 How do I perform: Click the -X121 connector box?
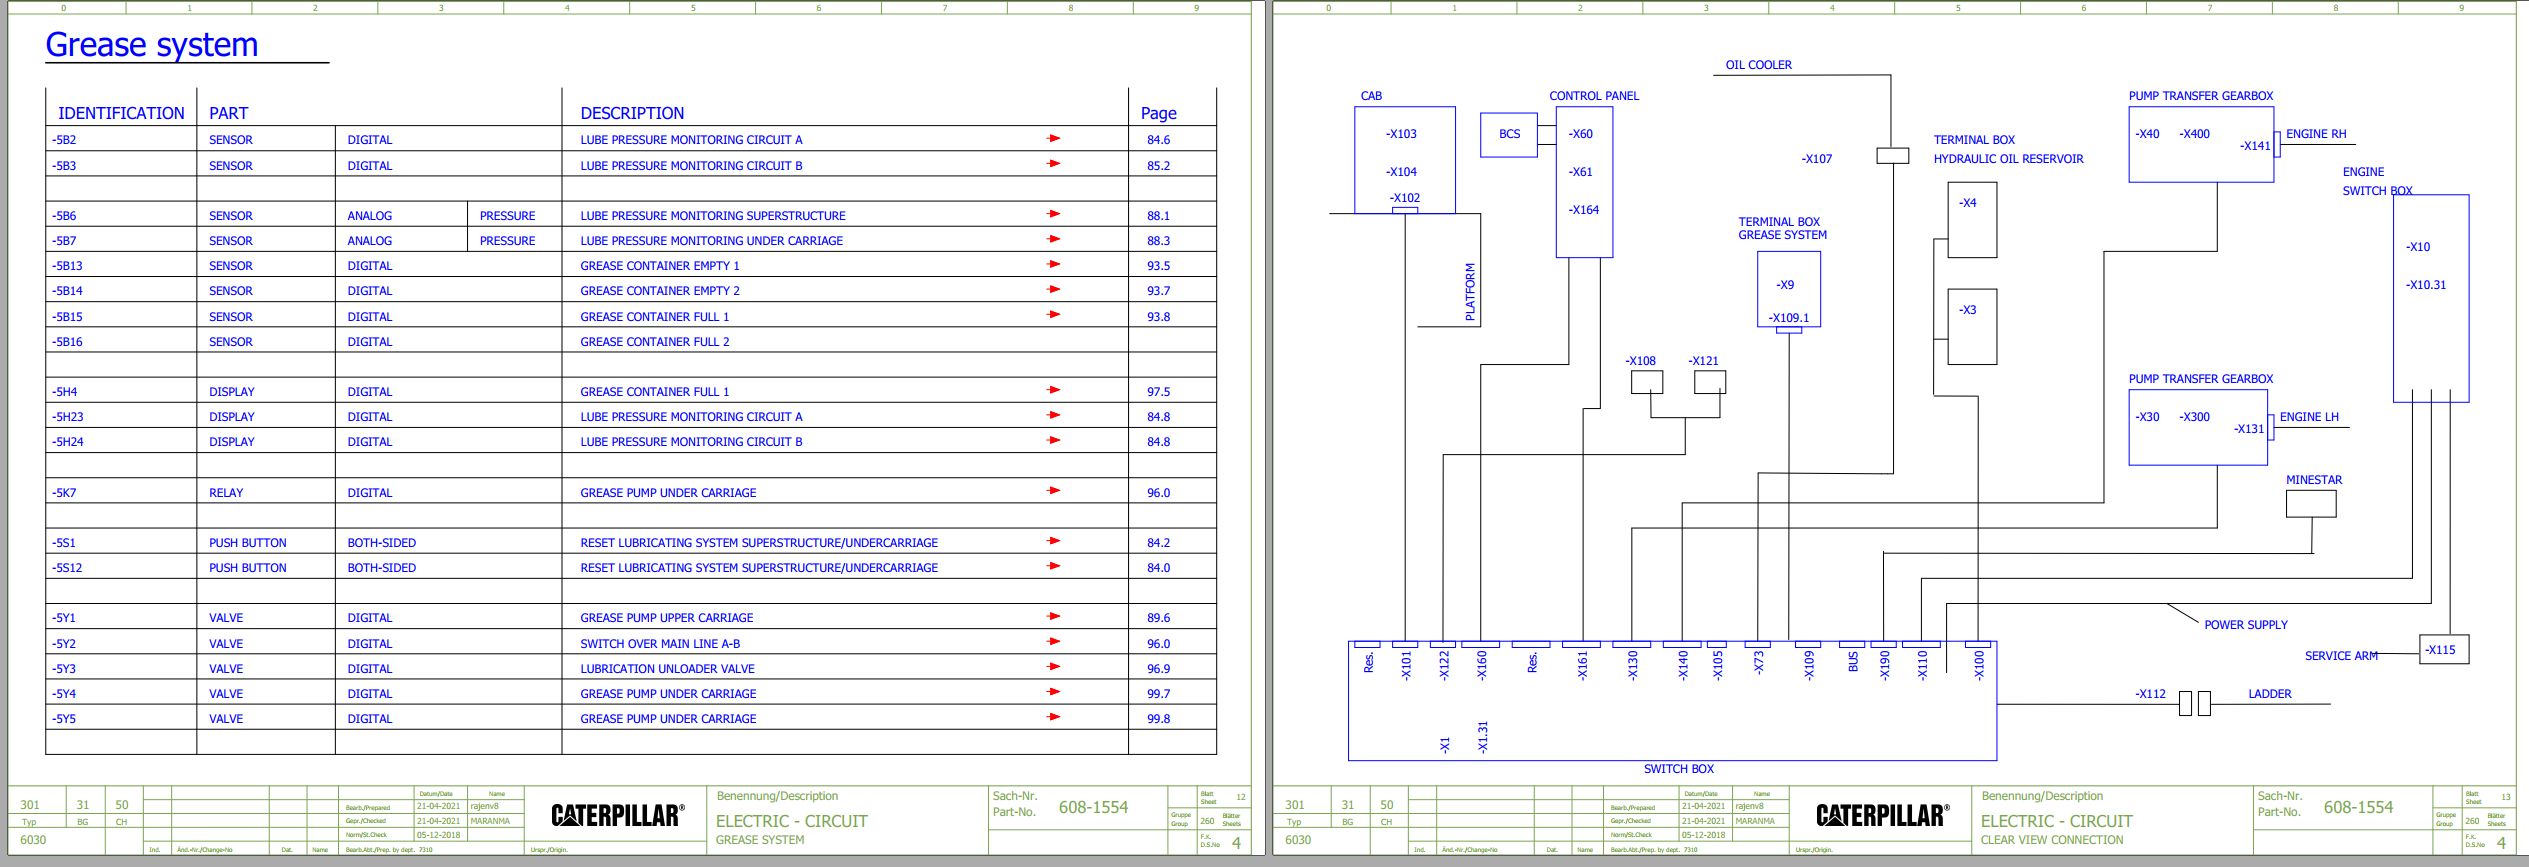[1710, 382]
